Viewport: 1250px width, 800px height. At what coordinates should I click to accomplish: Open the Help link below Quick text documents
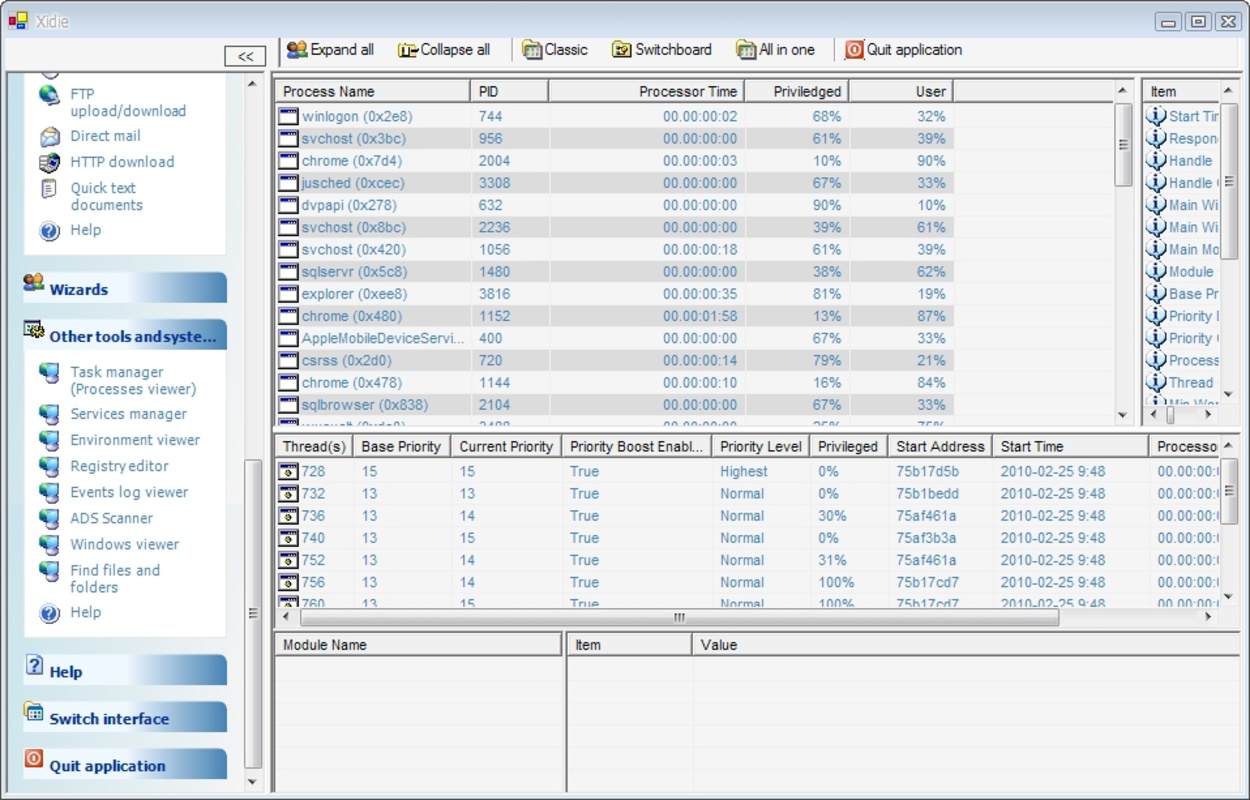tap(85, 230)
